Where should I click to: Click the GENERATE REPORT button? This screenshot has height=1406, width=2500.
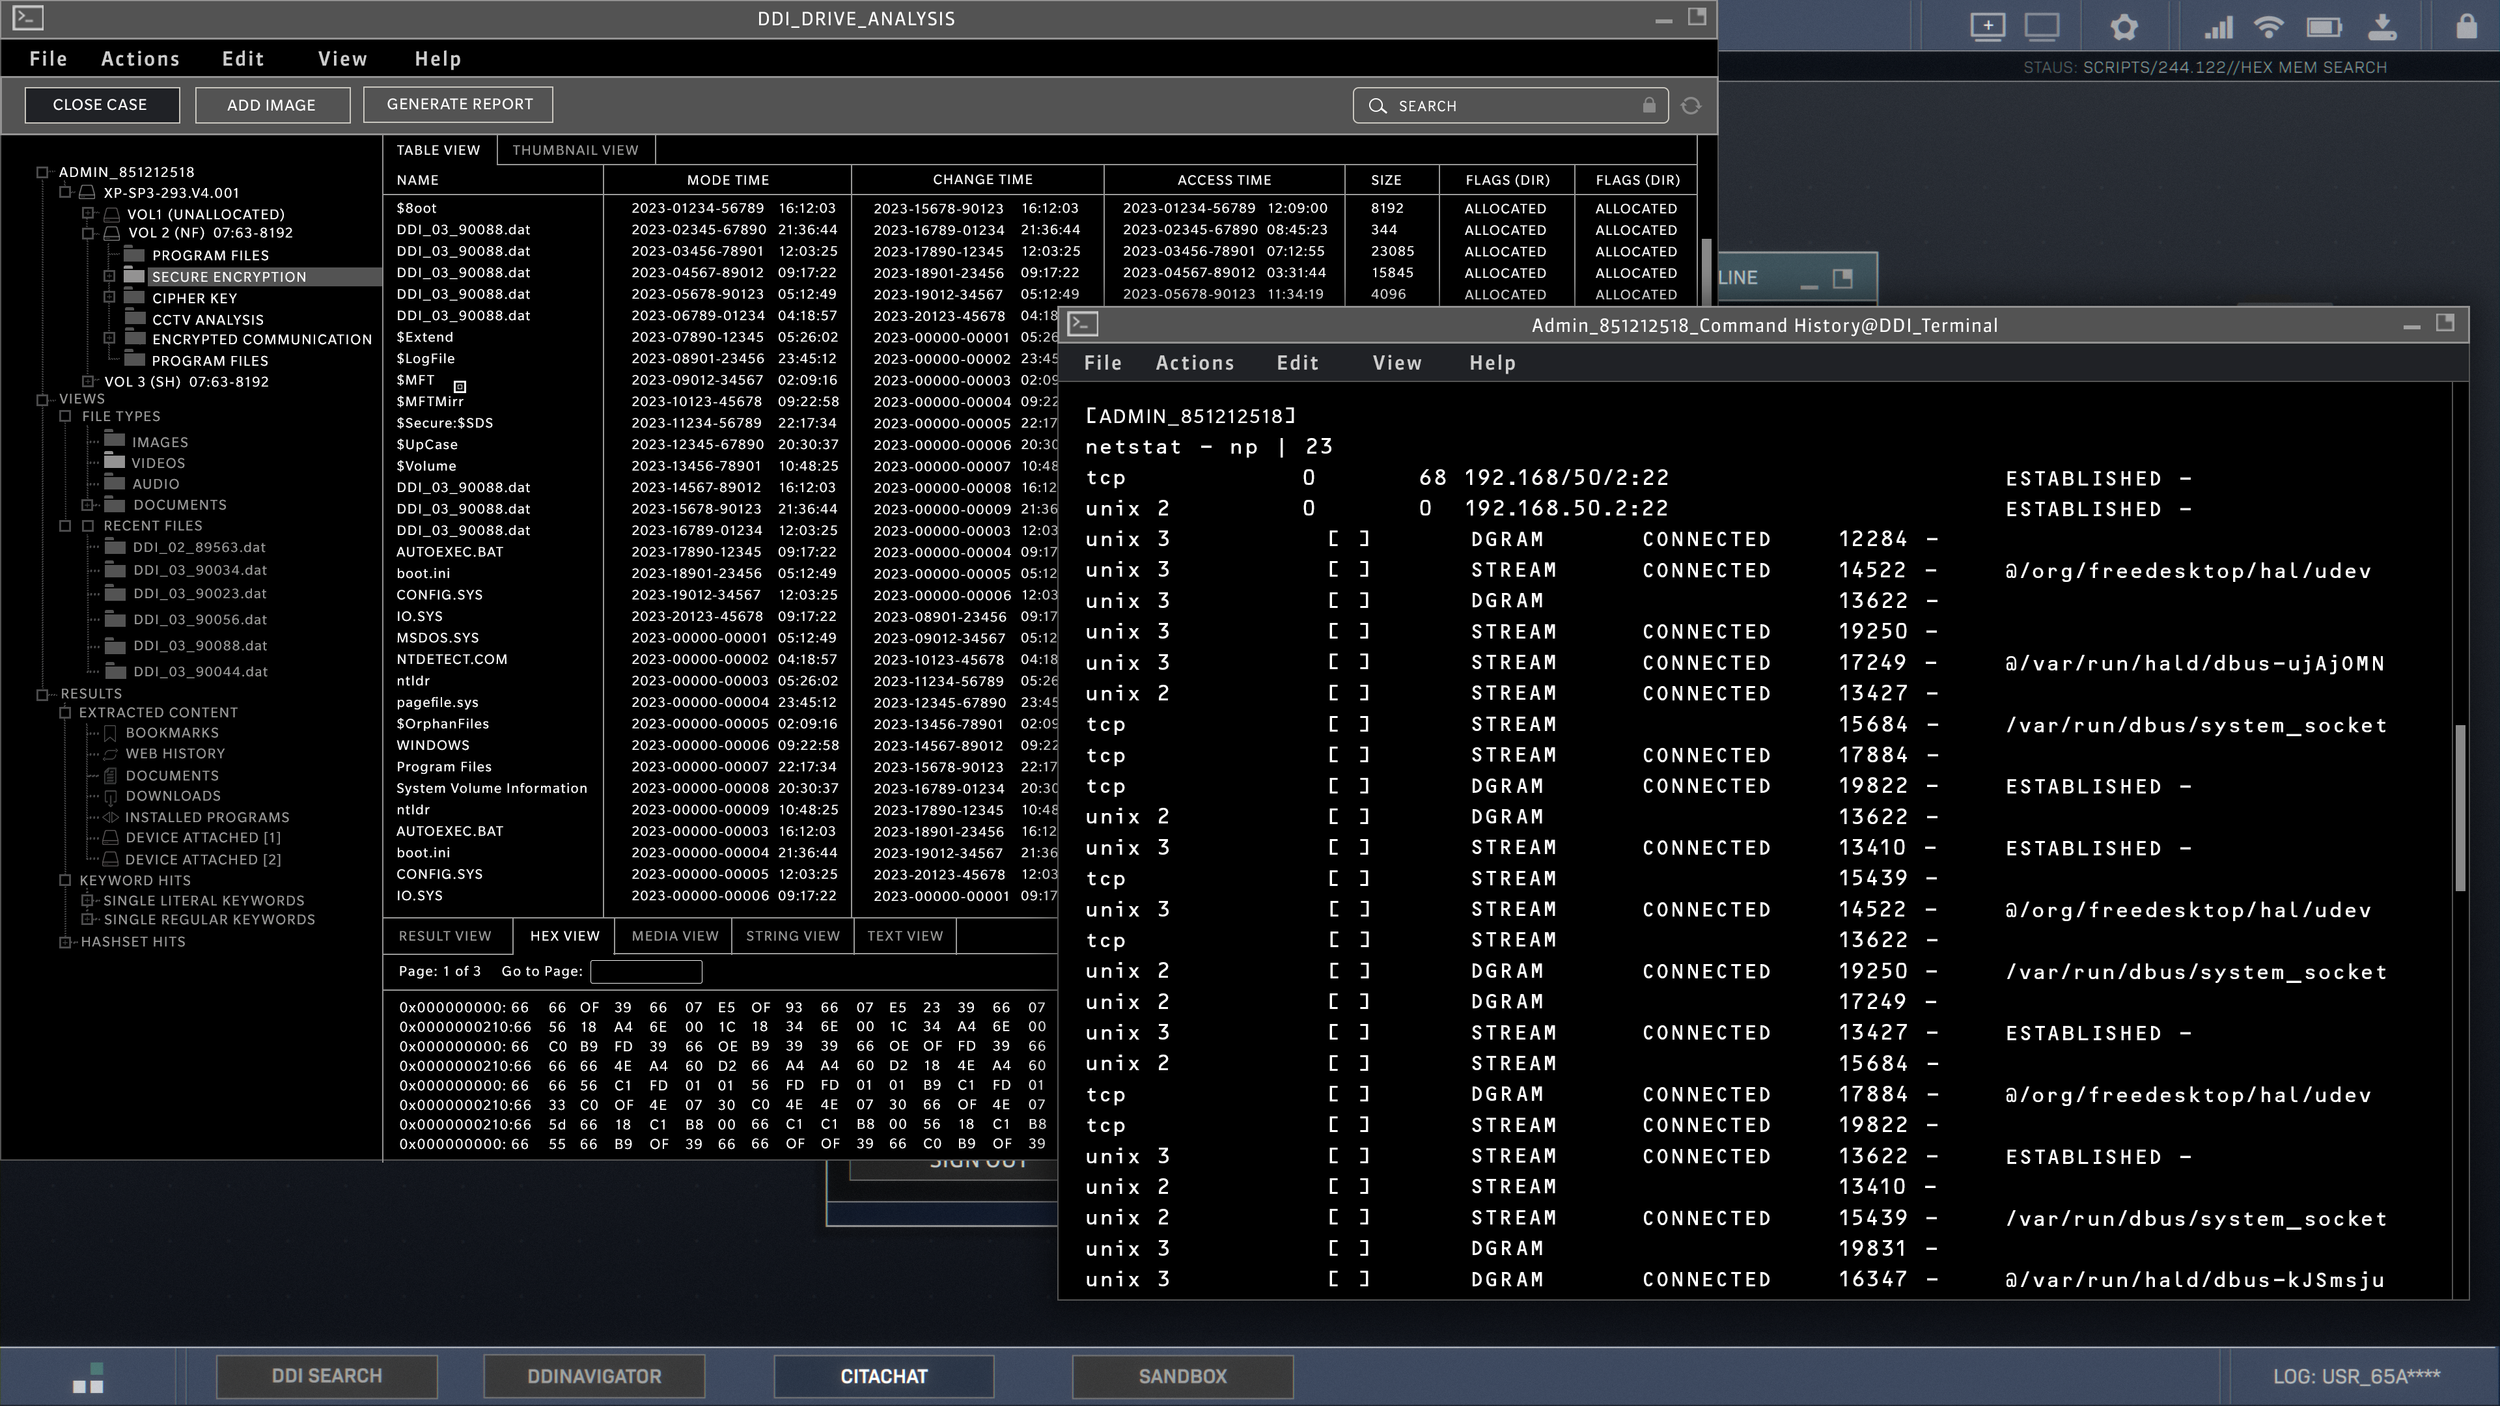459,104
